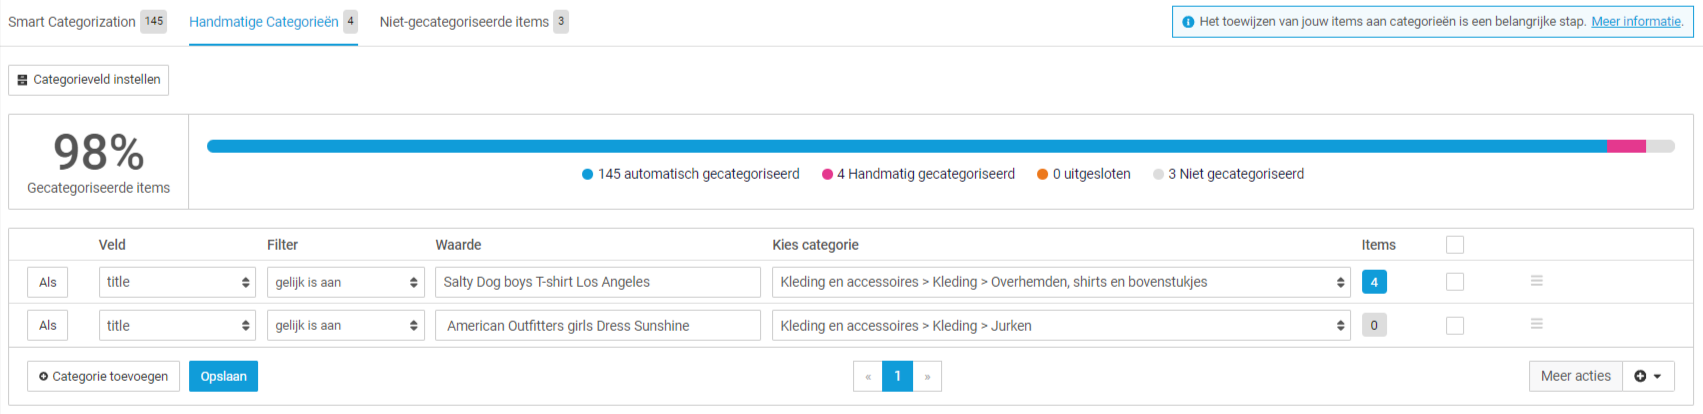Viewport: 1703px width, 414px height.
Task: Check the box for the American Outfitters Dress rule
Action: (1455, 326)
